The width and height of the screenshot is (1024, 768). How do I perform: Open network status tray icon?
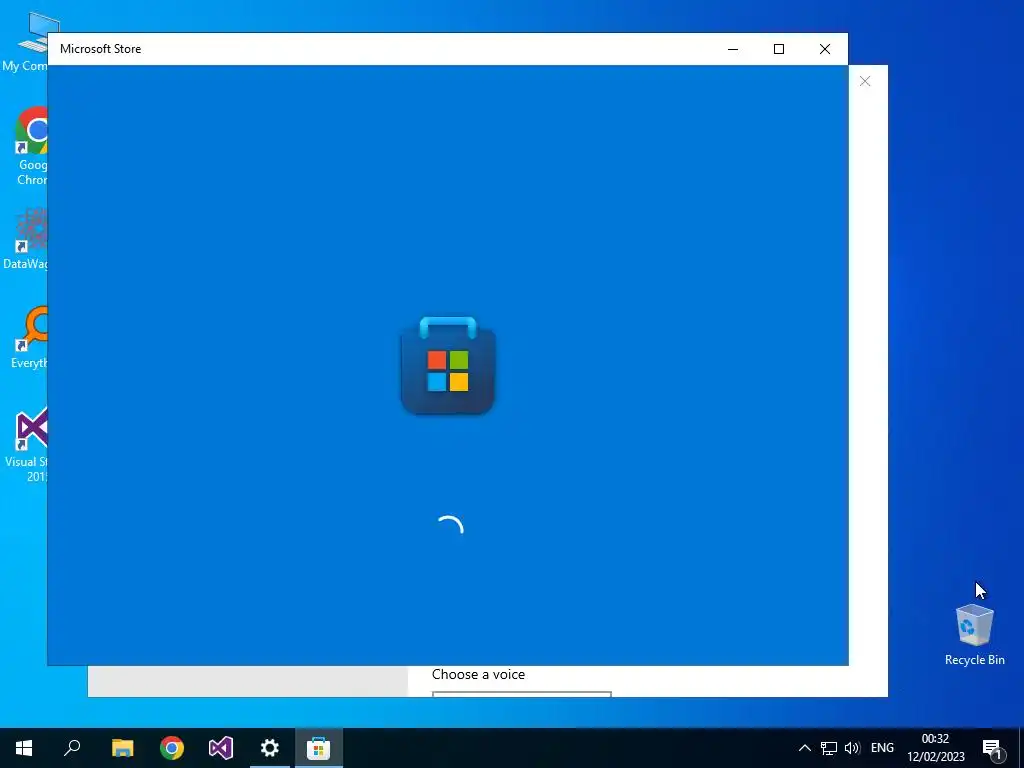coord(829,748)
